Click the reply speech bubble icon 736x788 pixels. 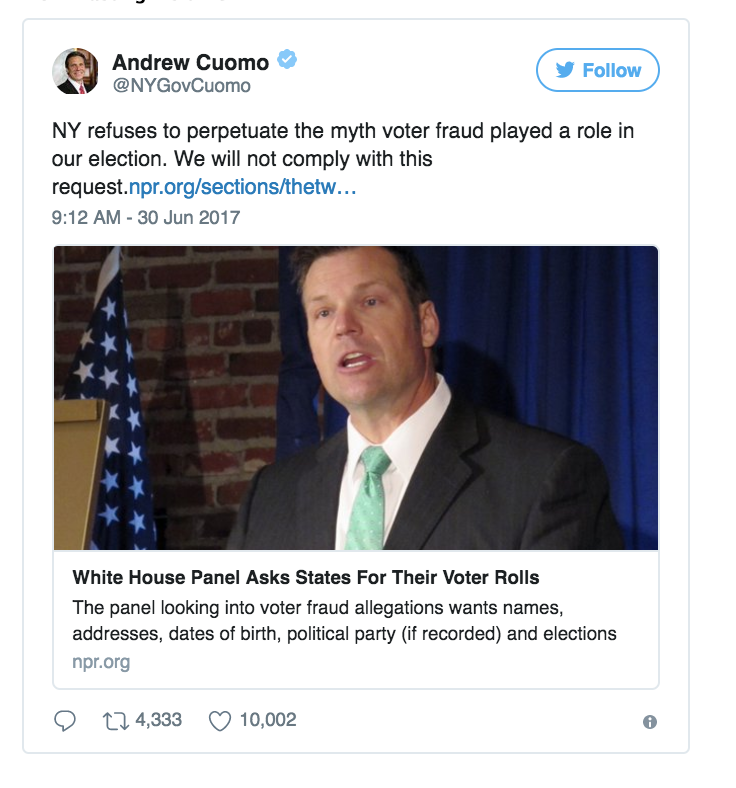(x=65, y=720)
